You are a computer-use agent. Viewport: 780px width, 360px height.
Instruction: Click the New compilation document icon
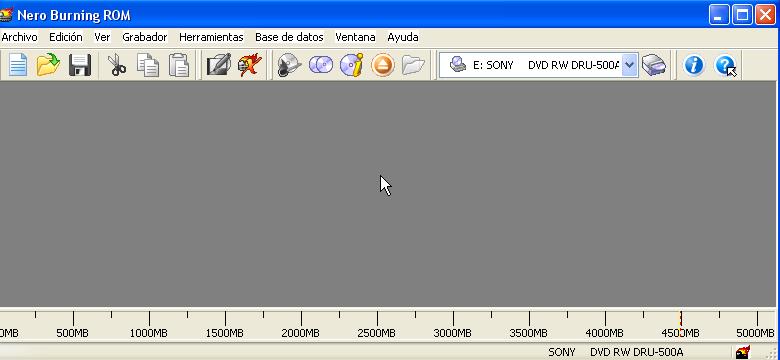(18, 65)
